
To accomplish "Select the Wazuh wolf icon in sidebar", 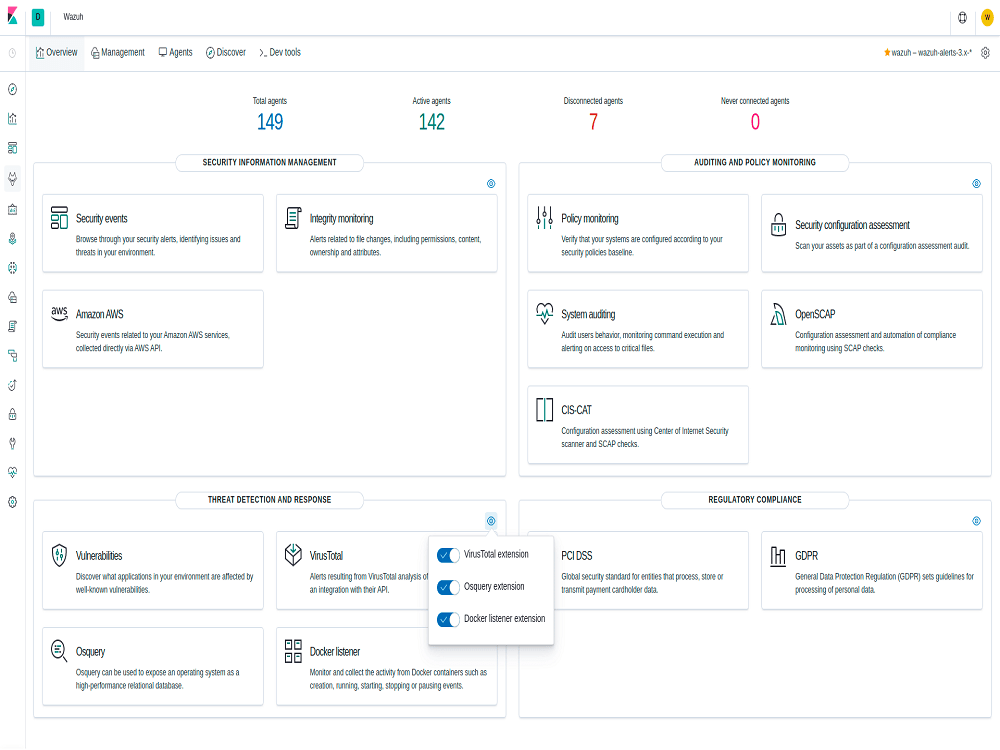I will (12, 179).
